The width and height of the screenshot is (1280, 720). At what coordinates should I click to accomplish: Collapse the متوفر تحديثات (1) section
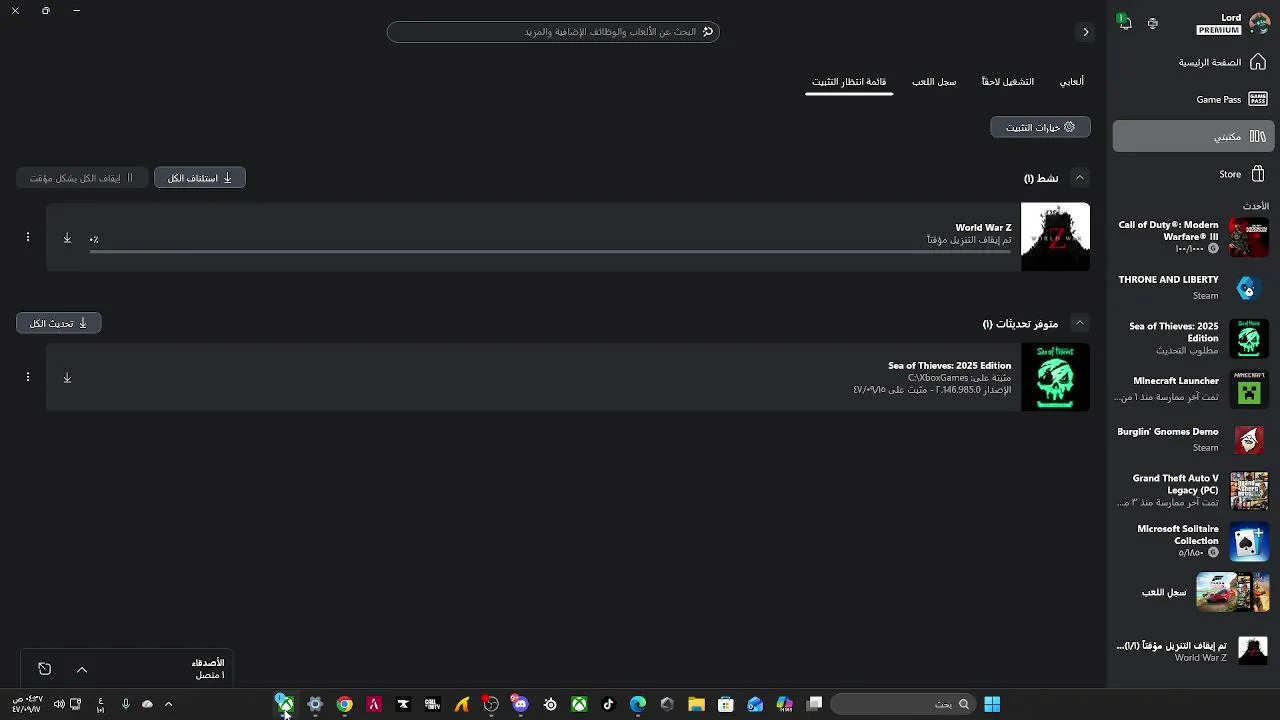[1079, 323]
